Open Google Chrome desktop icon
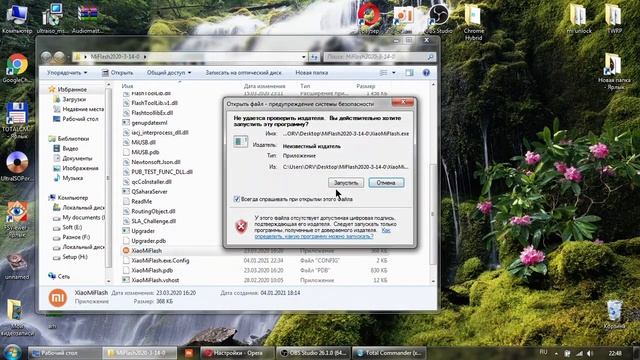Screen dimensions: 640x360 pos(17,69)
